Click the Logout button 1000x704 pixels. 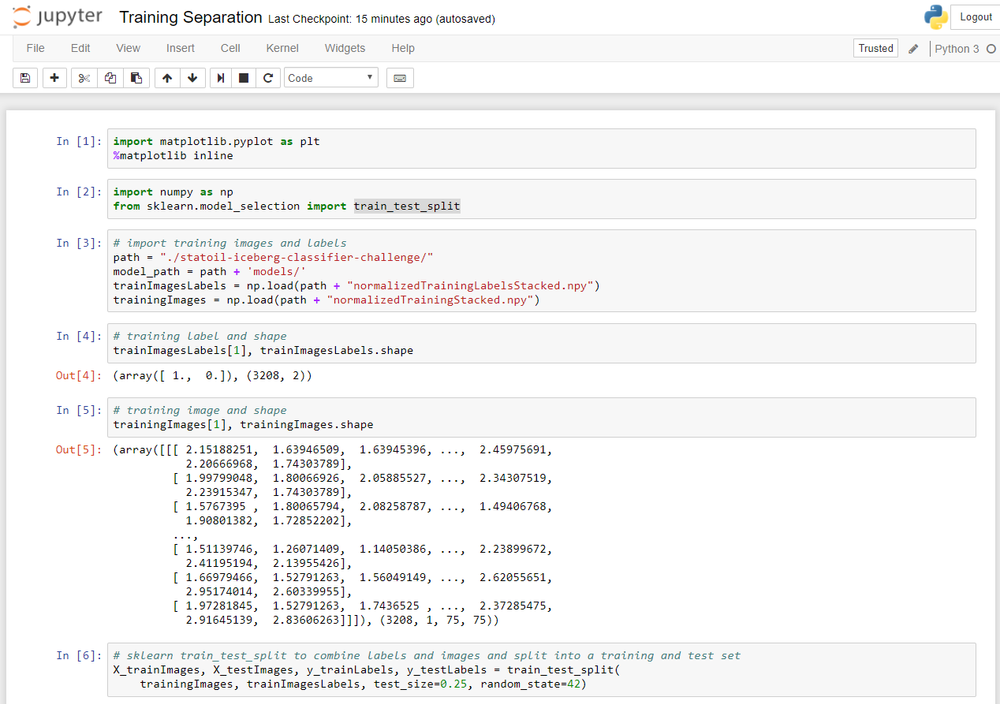[975, 17]
